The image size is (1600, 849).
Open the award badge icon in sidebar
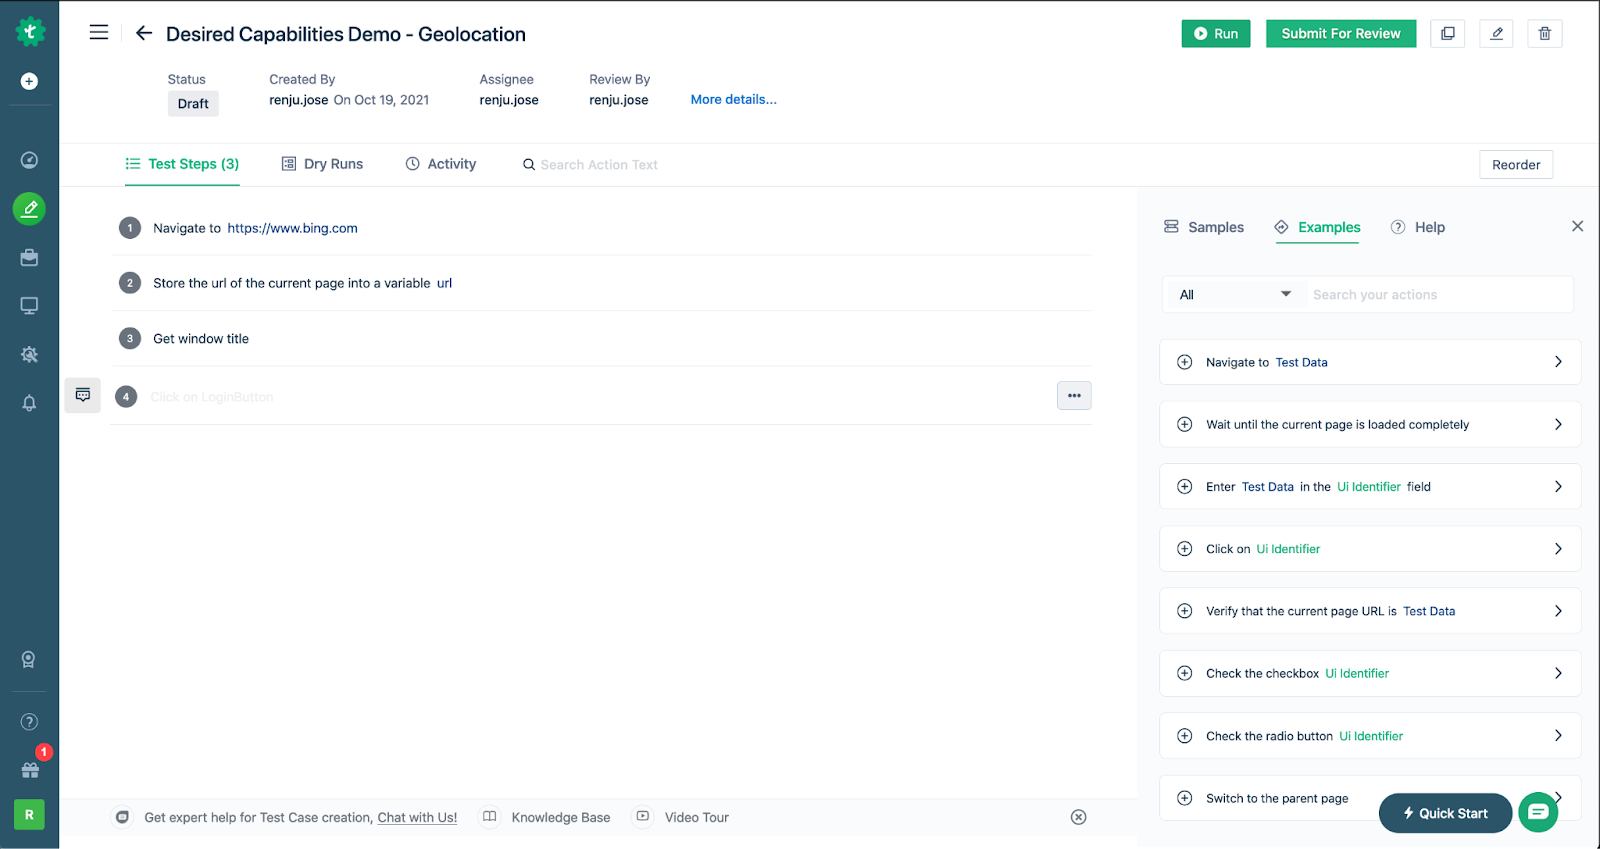click(x=29, y=660)
